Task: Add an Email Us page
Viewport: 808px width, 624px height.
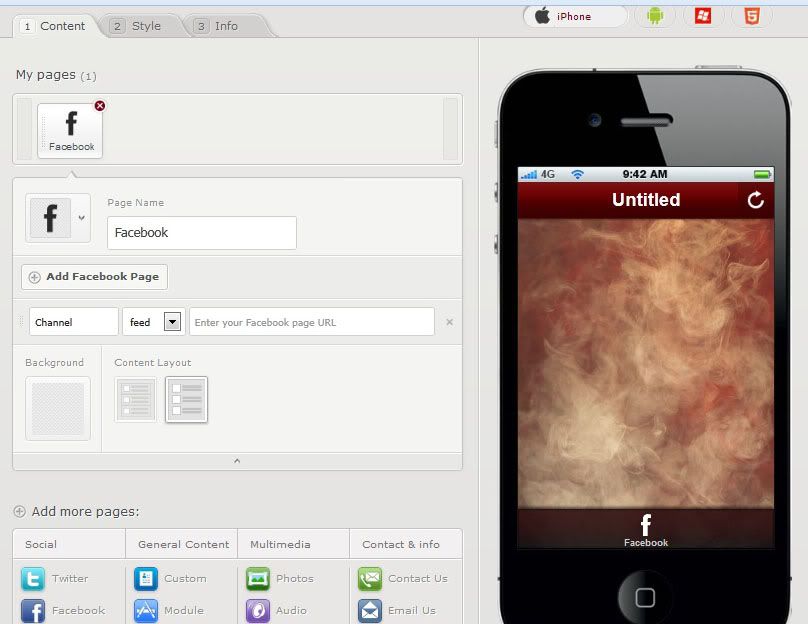Action: (x=398, y=610)
